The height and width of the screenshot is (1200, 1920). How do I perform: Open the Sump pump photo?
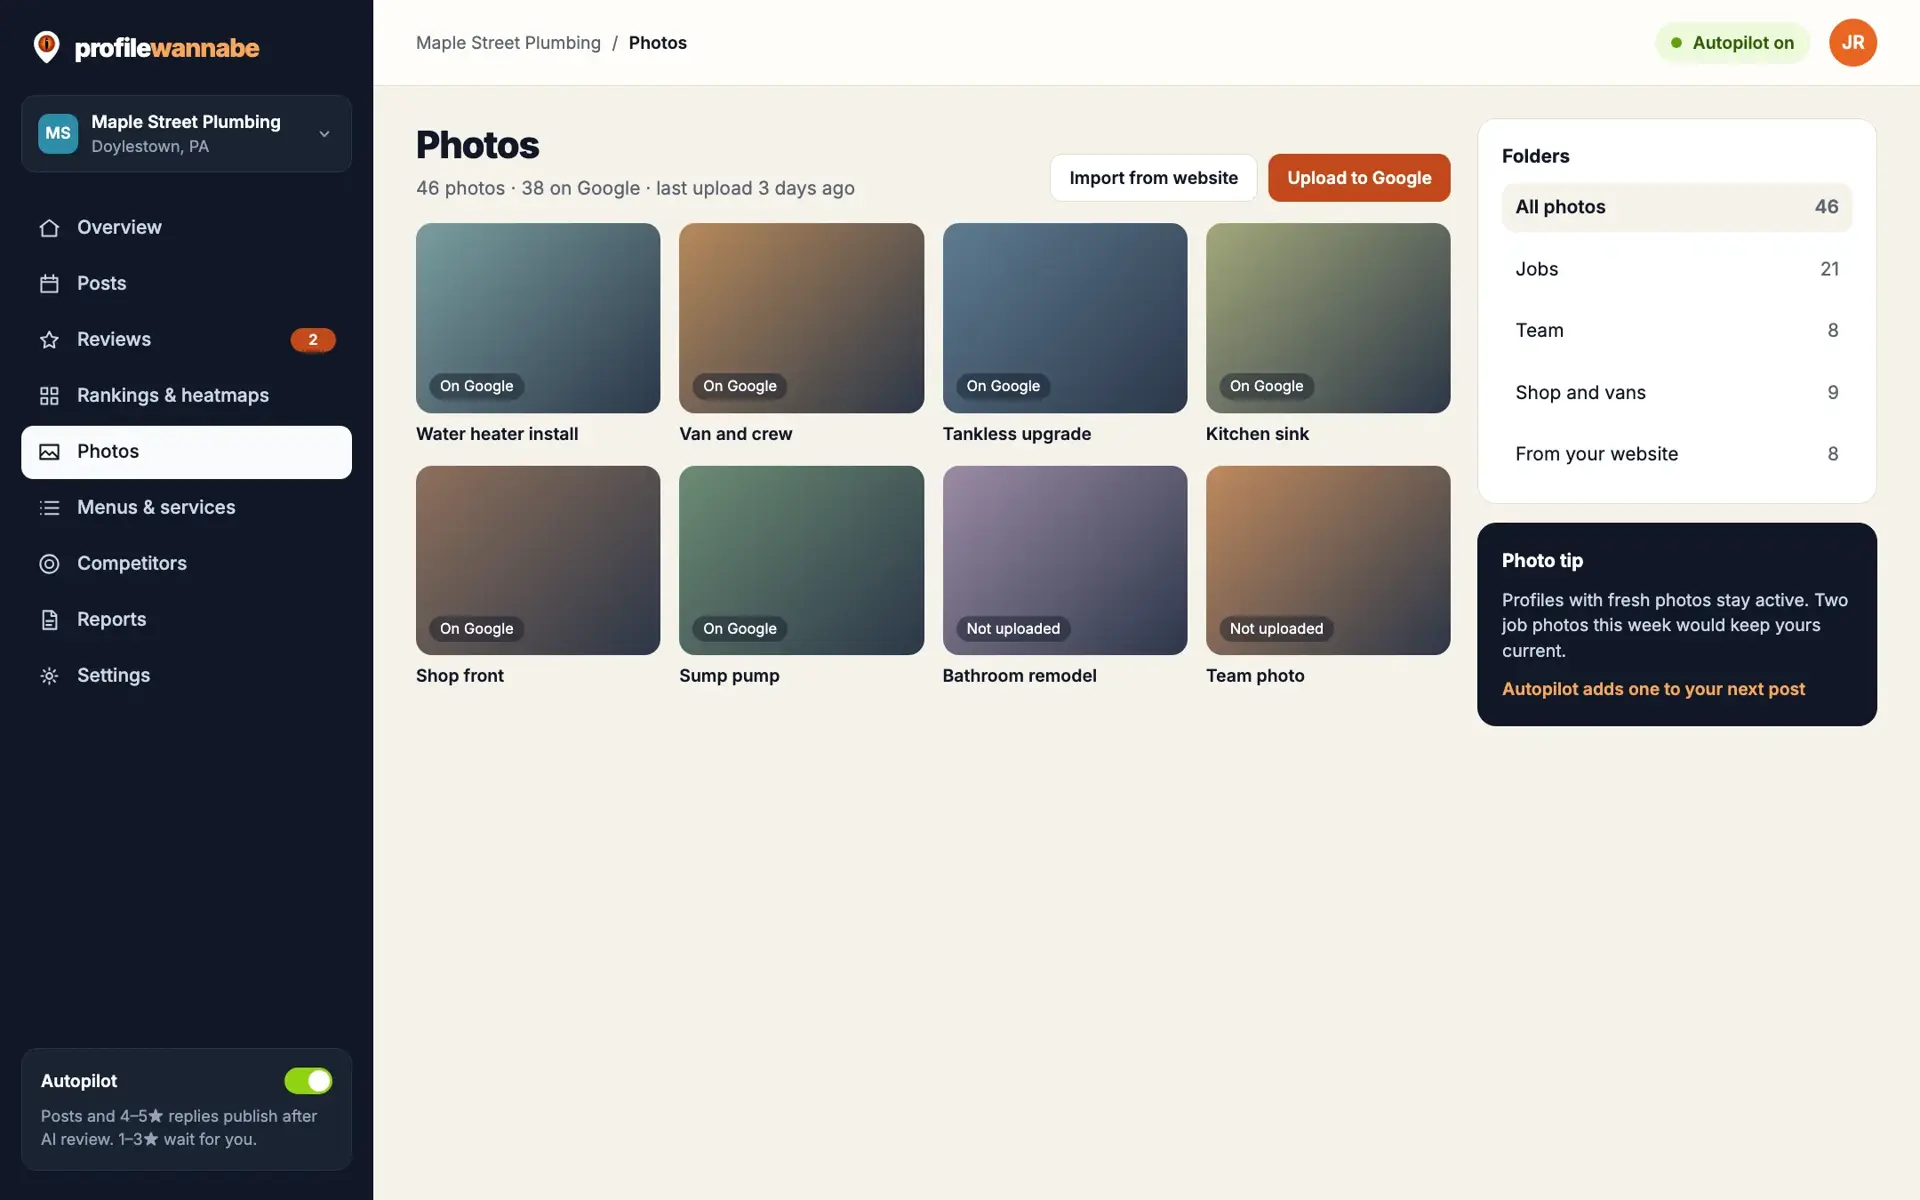tap(801, 560)
